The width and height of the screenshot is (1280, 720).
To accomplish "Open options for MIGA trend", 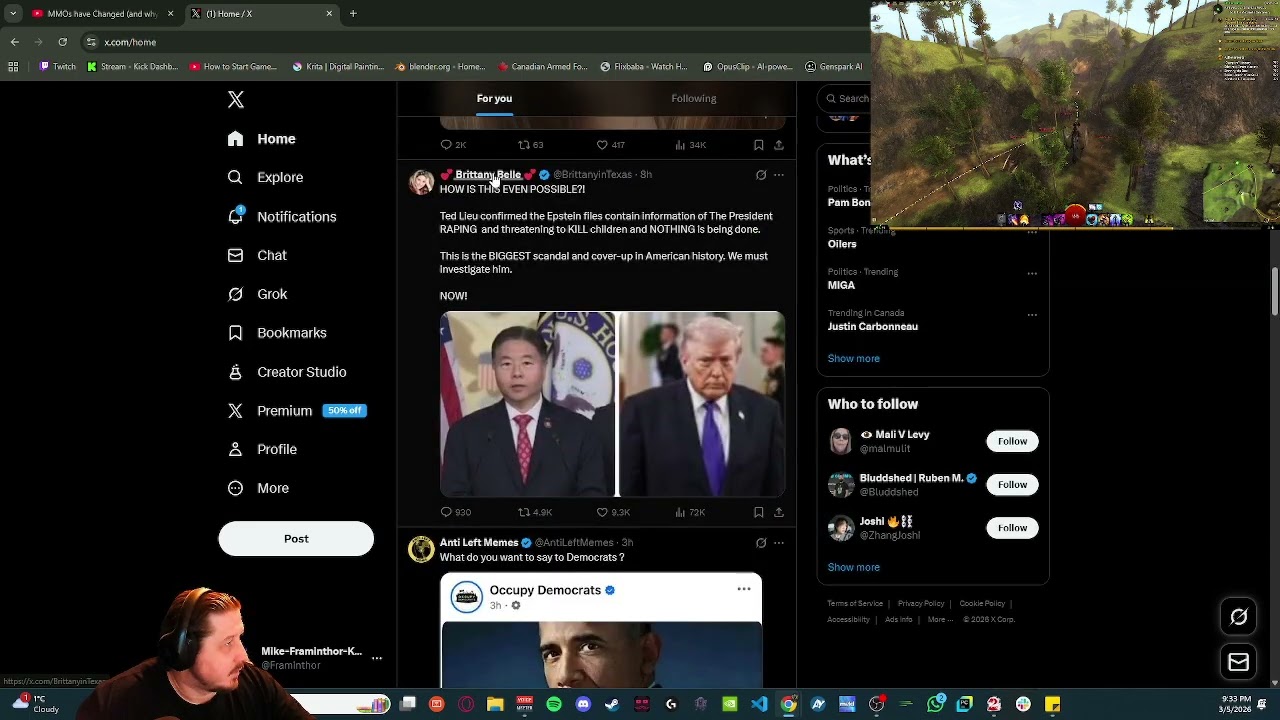I will tap(1032, 273).
